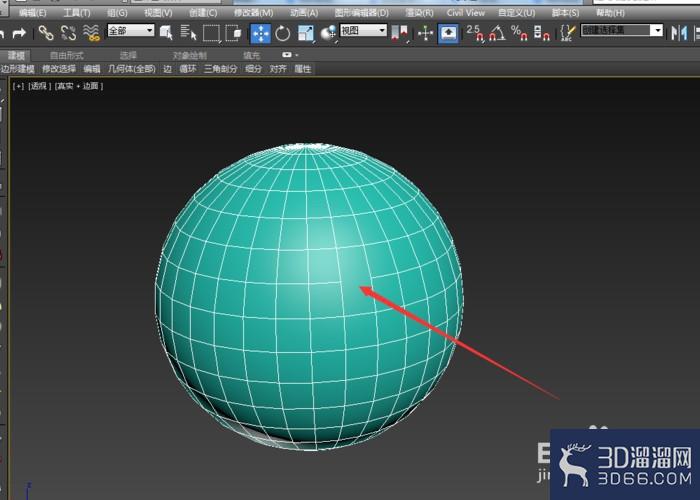Open the 渲染(R) menu

click(x=419, y=13)
